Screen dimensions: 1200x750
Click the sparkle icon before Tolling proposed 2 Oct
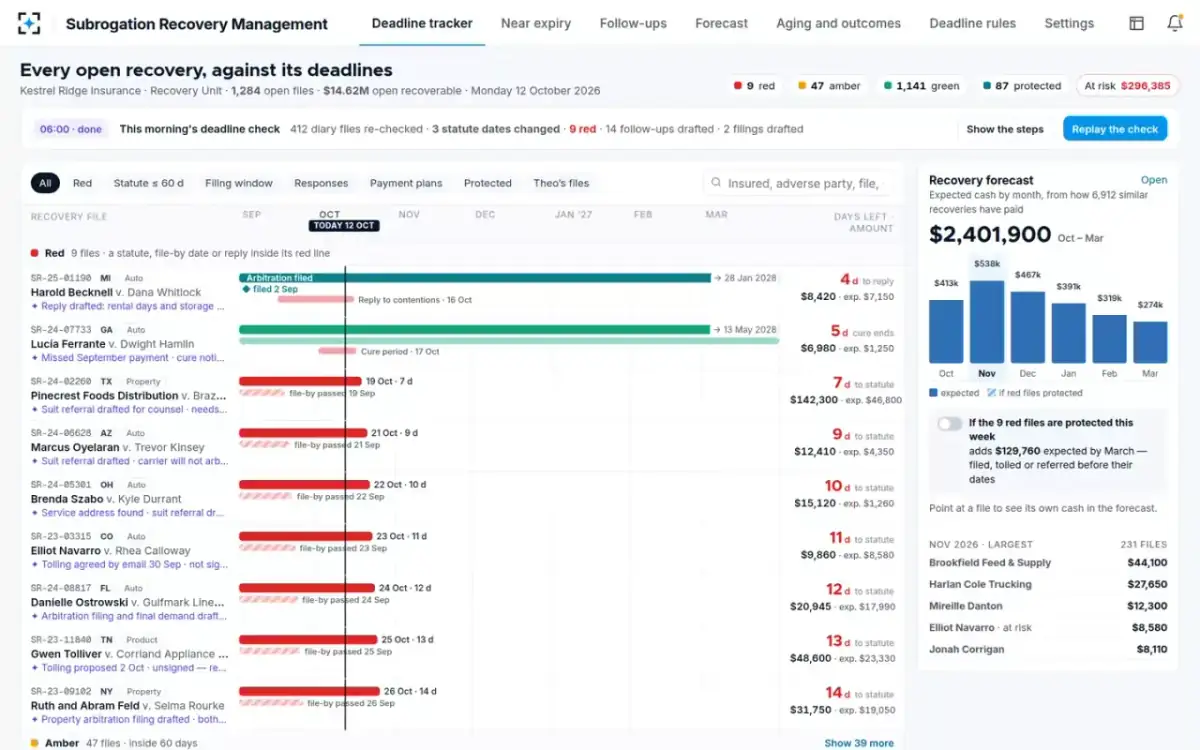pyautogui.click(x=35, y=668)
